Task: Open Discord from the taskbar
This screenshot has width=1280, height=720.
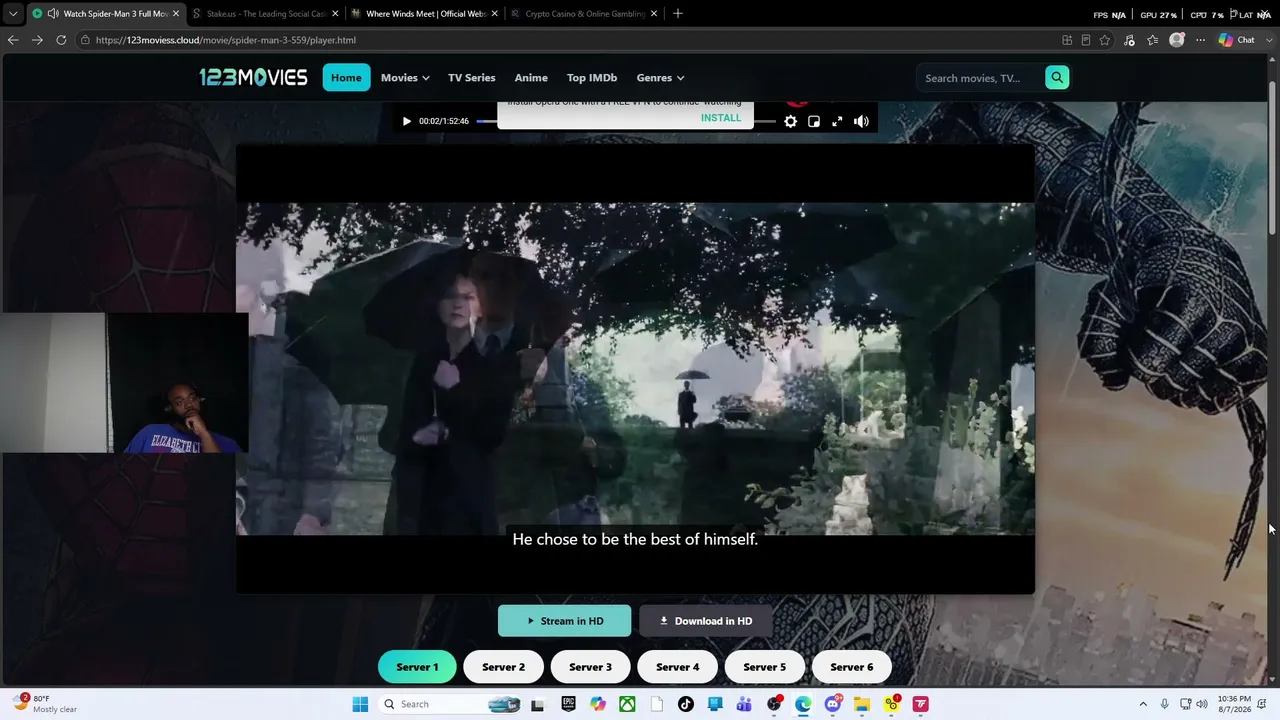Action: 833,704
